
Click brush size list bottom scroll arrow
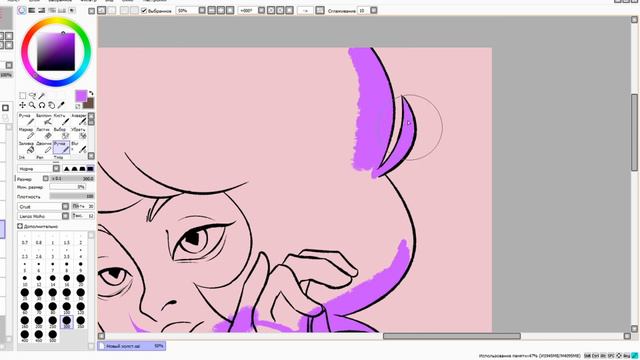point(91,346)
